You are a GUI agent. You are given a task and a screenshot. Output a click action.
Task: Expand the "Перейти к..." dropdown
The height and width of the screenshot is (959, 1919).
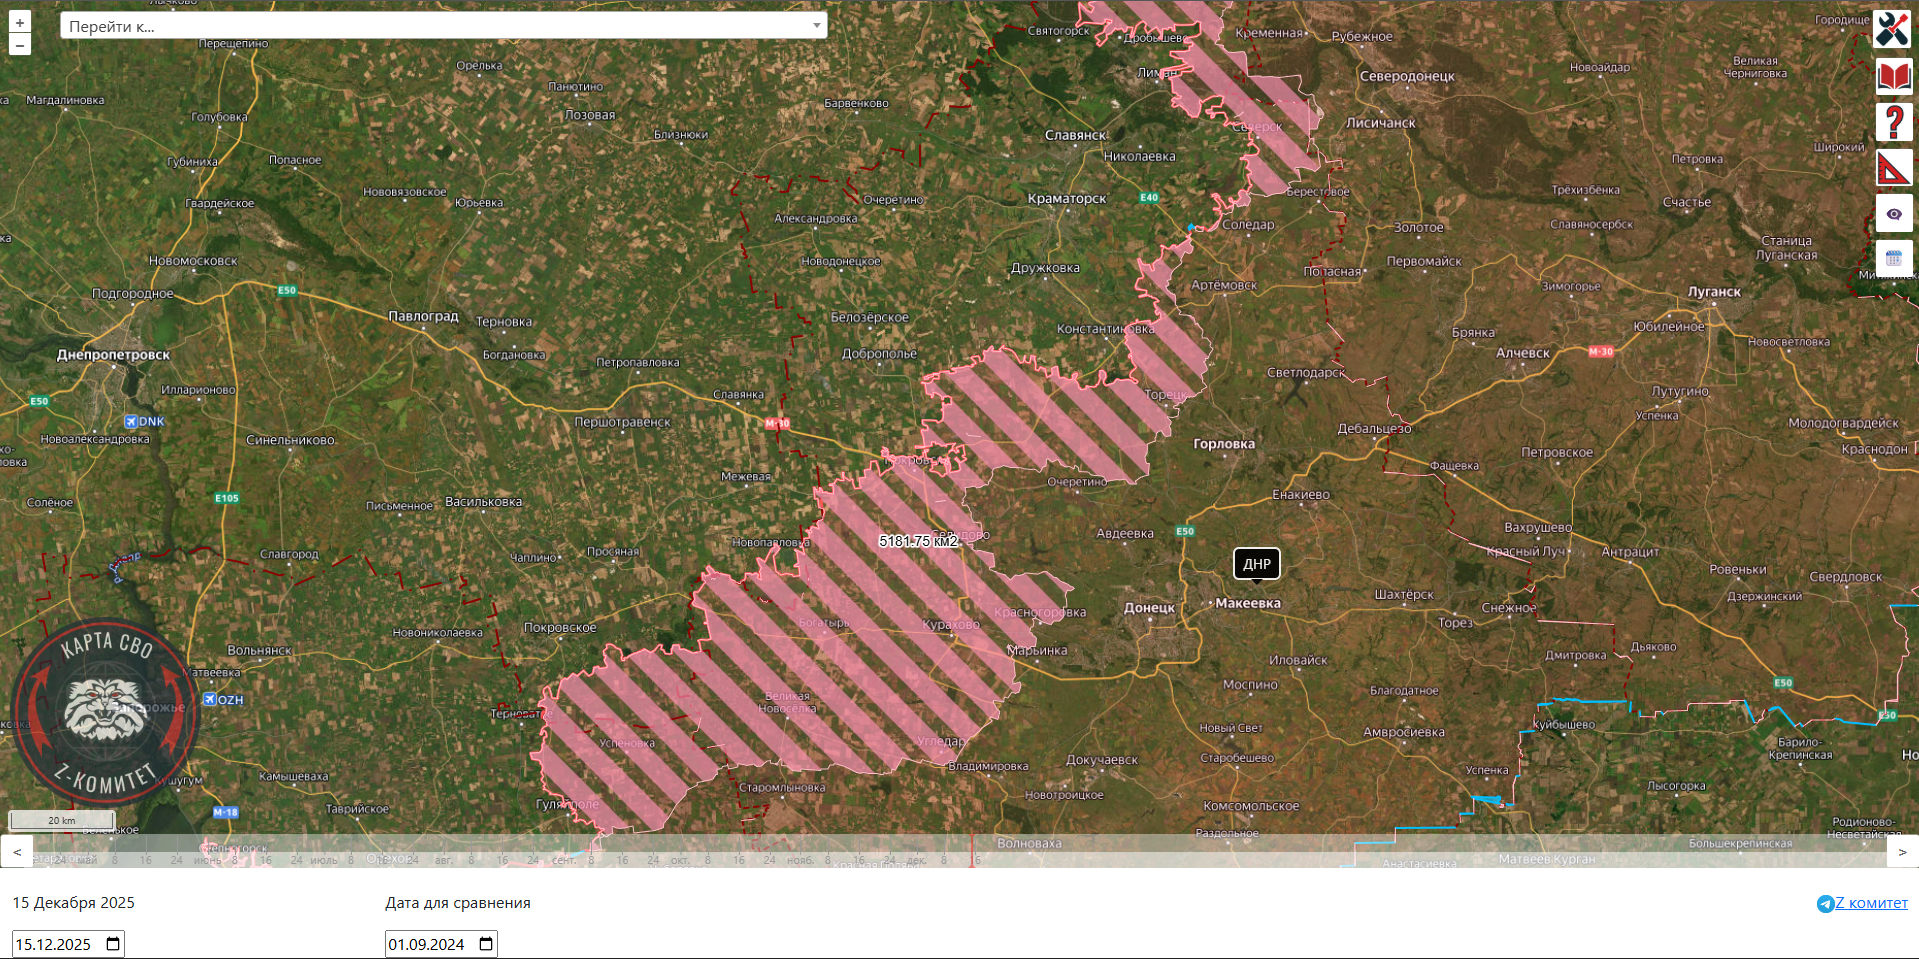pos(444,26)
